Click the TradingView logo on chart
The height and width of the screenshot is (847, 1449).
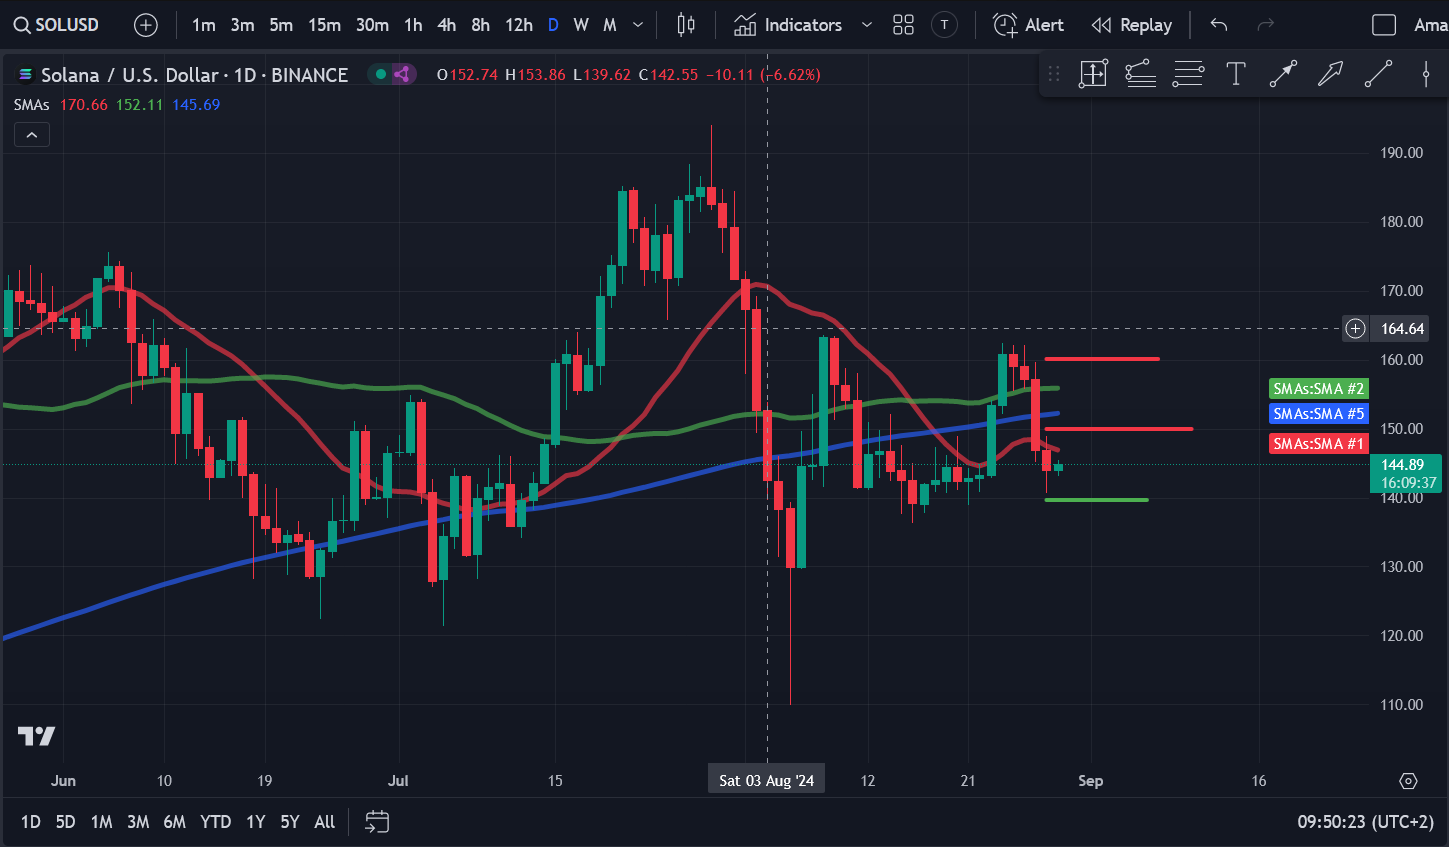pyautogui.click(x=36, y=737)
